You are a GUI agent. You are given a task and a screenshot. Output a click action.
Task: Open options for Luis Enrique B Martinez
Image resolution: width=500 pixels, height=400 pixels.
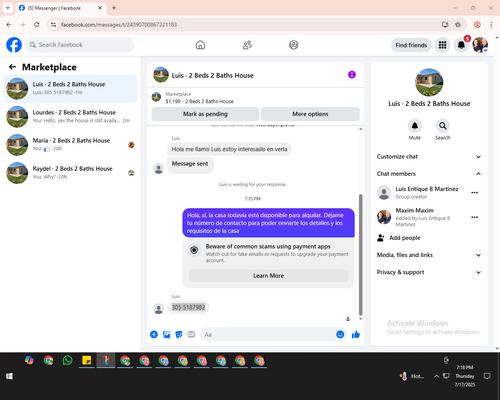(x=475, y=192)
